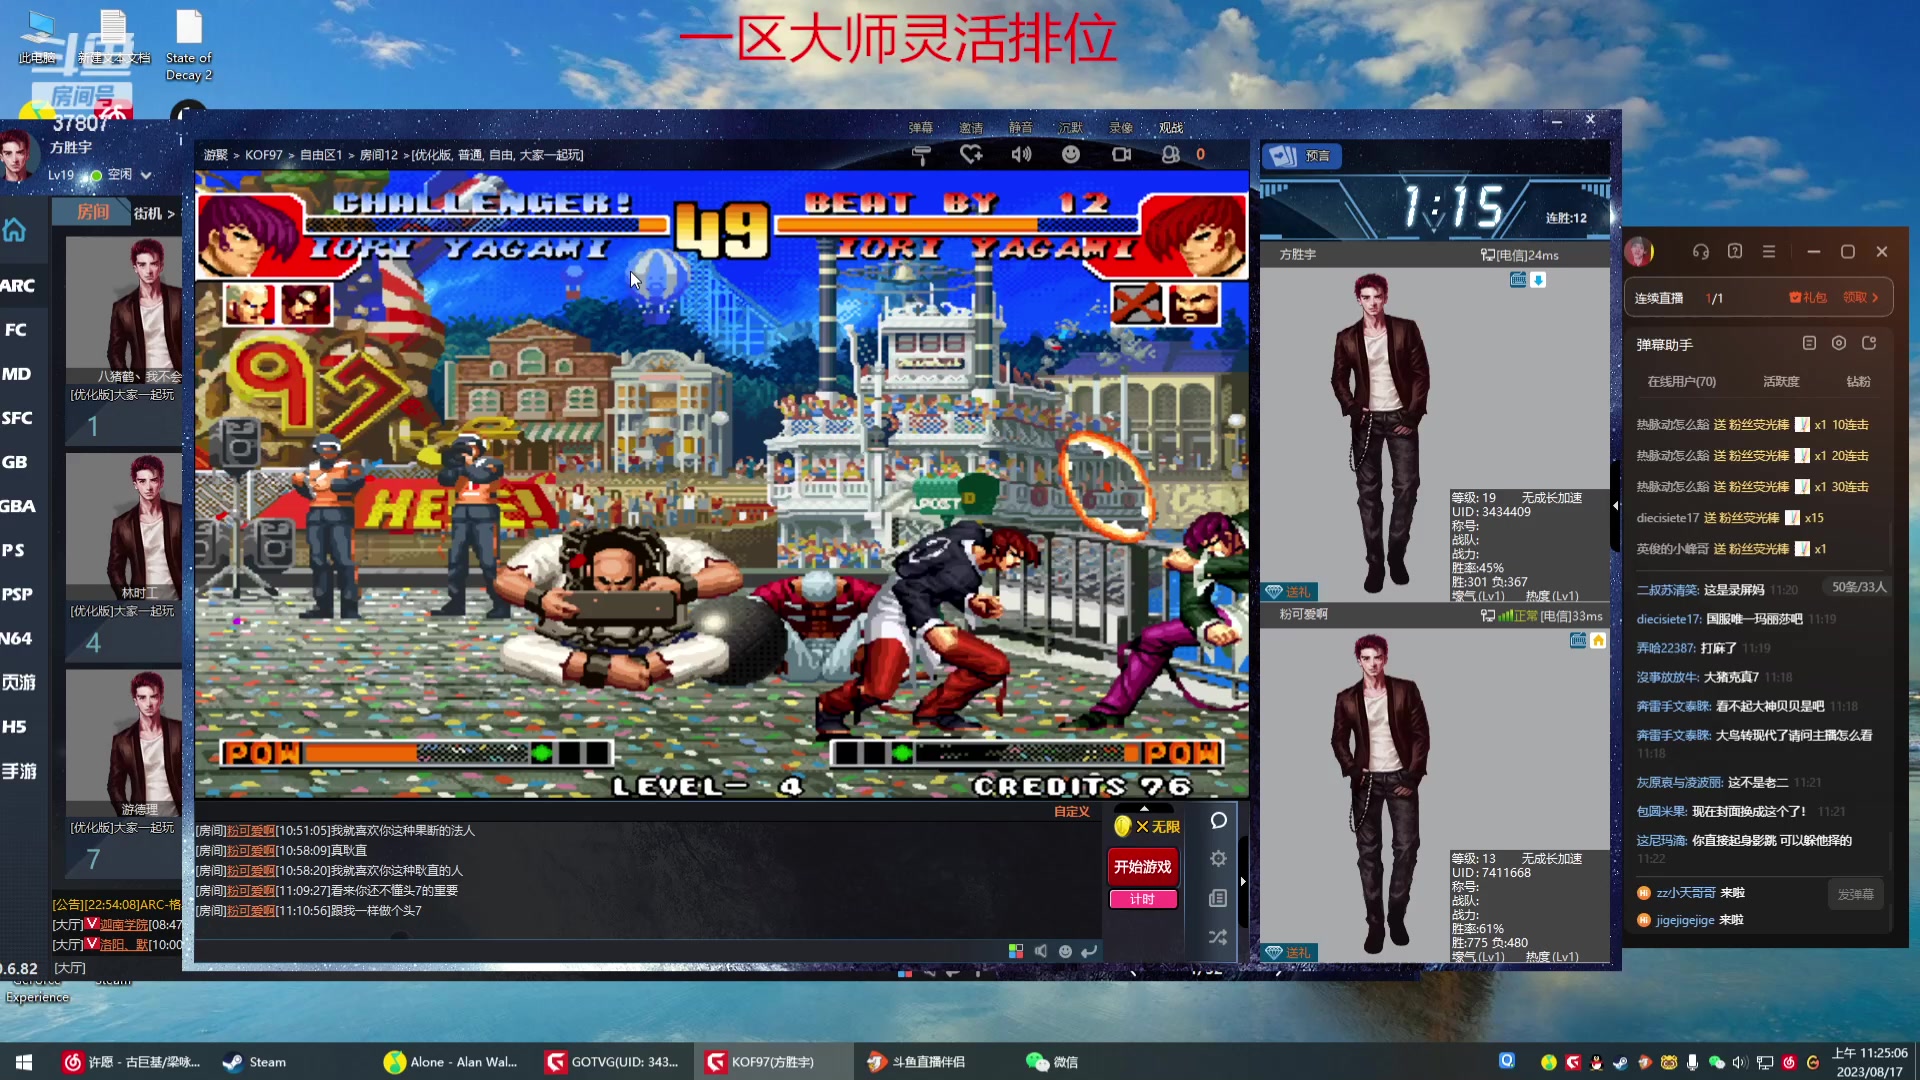Click the 发弹幕 send danmaku button
1920x1080 pixels.
click(1855, 895)
